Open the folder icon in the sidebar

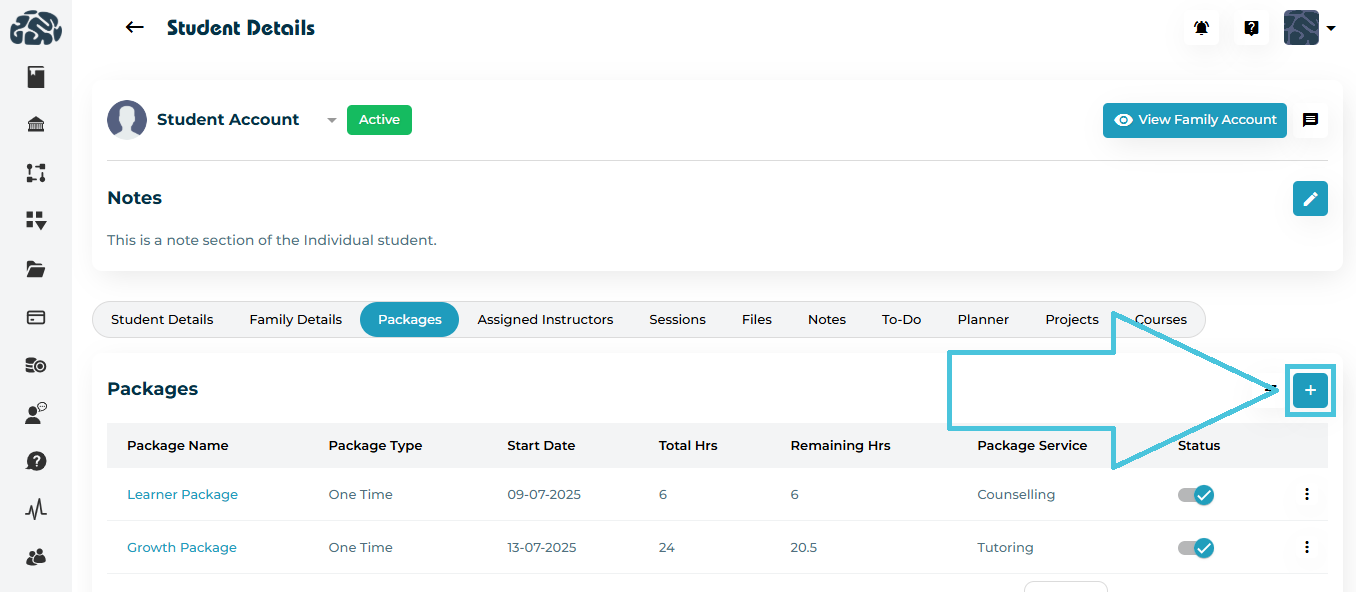[36, 269]
